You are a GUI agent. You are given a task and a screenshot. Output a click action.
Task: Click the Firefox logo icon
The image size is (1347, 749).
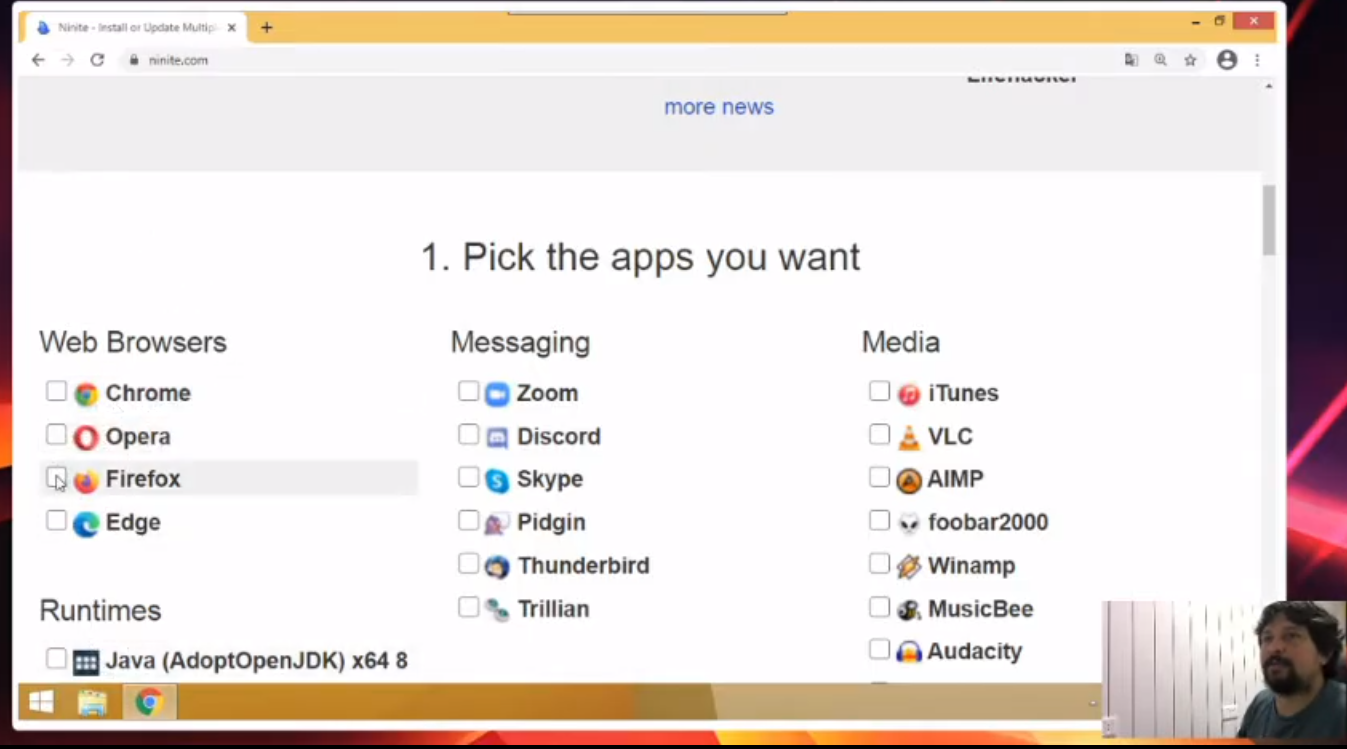86,480
